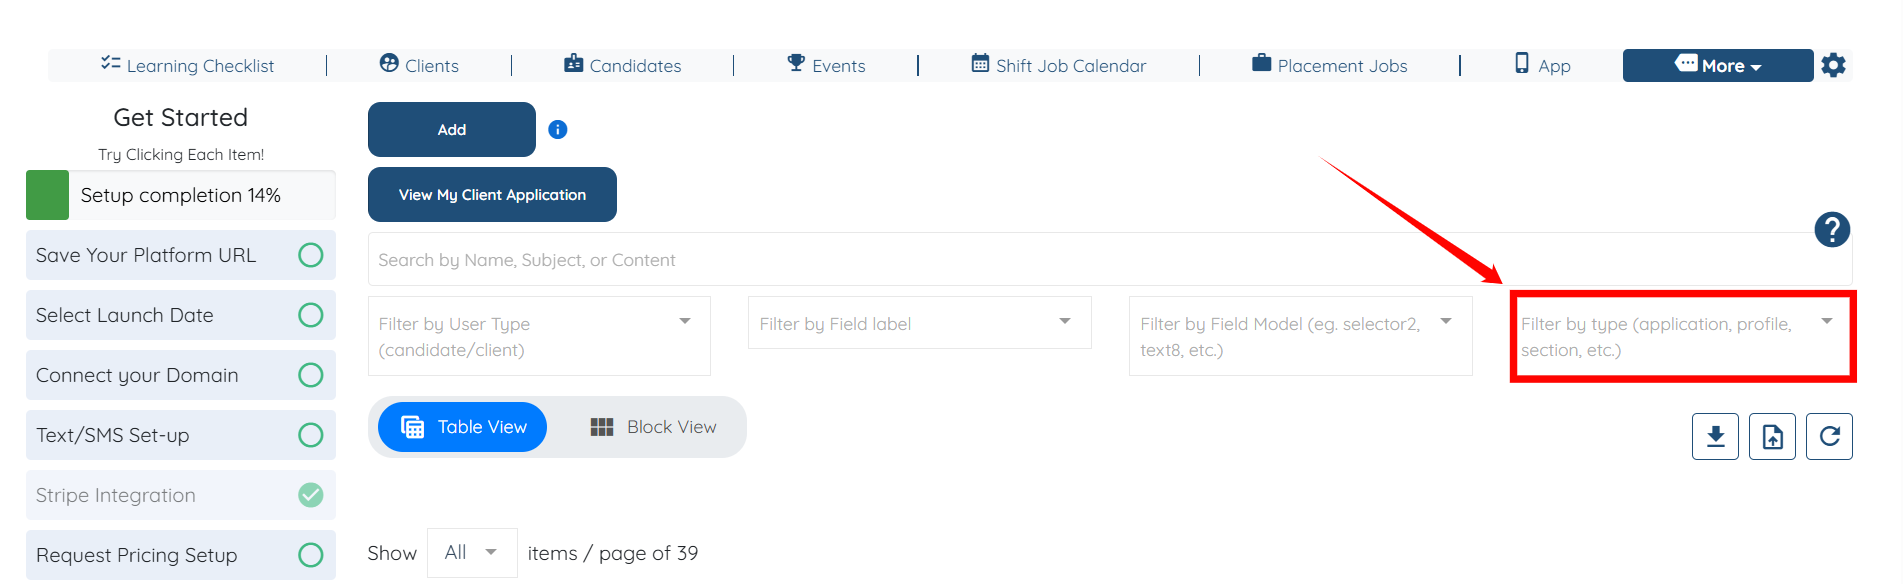Open the Candidates tab
Viewport: 1903px width, 584px height.
(x=622, y=66)
